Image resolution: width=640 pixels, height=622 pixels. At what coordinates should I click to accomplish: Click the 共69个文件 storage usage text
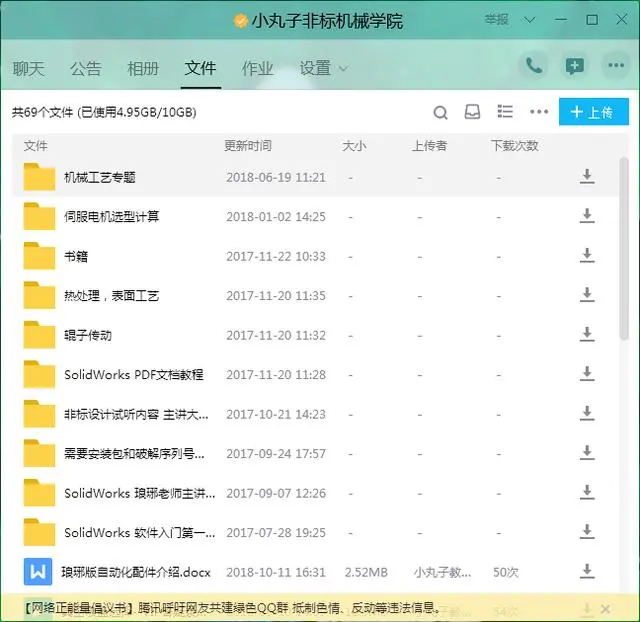[104, 112]
